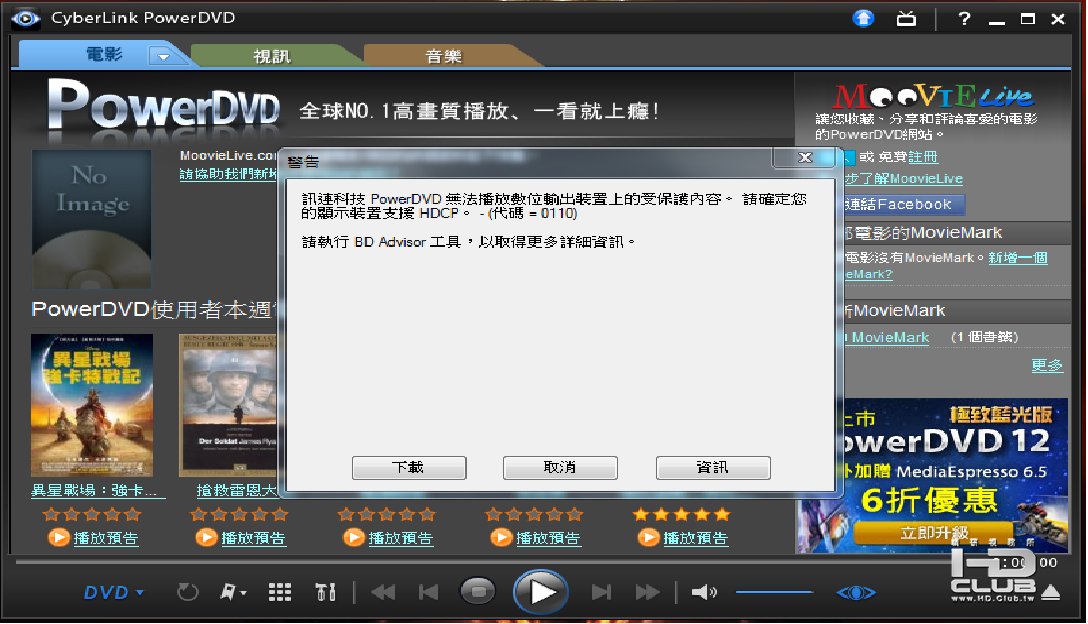
Task: Play trailer under 異星戰場 via 播放預告
Action: point(105,538)
